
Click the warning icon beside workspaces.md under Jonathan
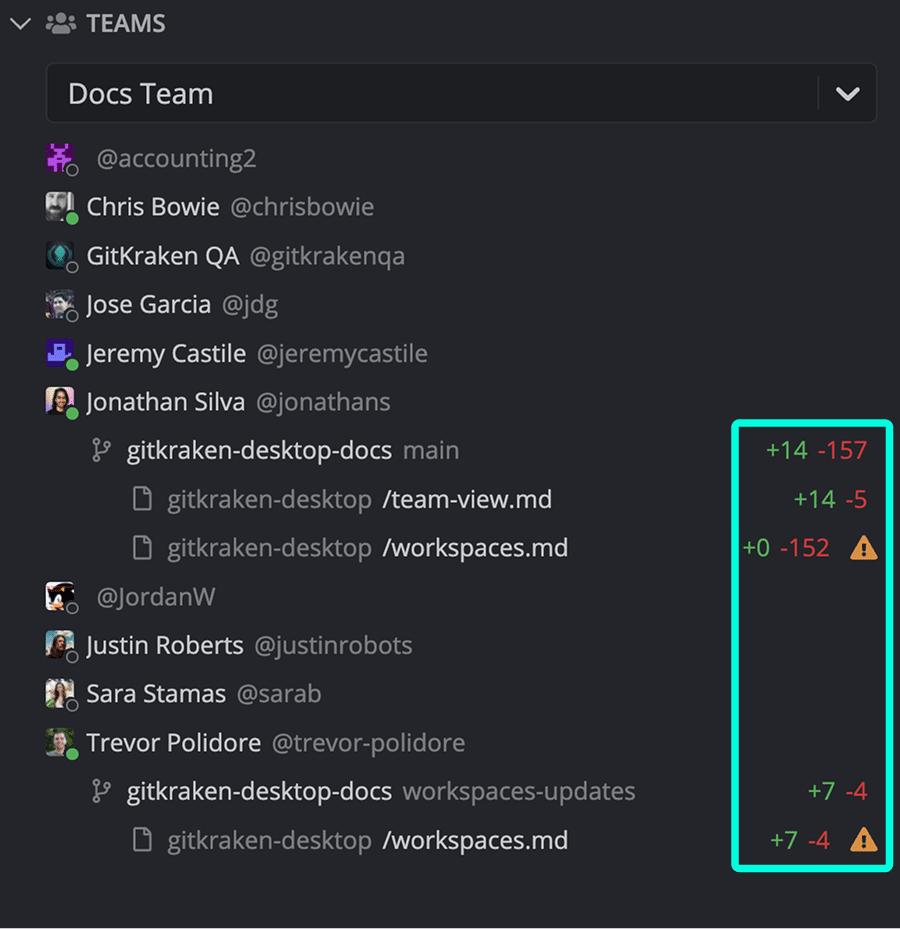click(862, 547)
